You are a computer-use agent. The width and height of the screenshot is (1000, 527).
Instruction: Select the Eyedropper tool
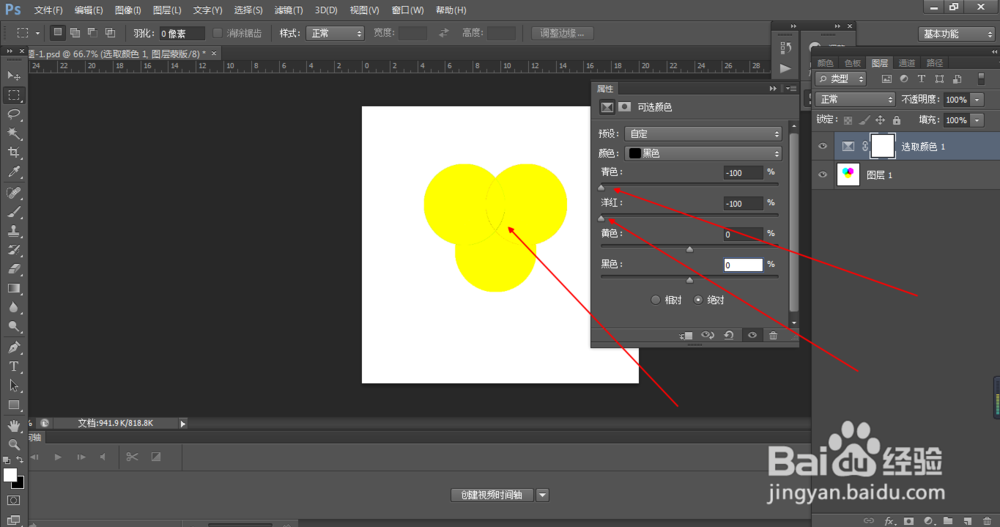tap(13, 172)
